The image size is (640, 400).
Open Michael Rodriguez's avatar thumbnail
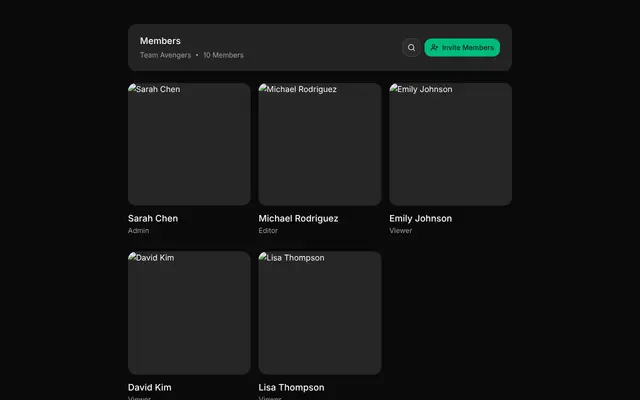pyautogui.click(x=320, y=144)
